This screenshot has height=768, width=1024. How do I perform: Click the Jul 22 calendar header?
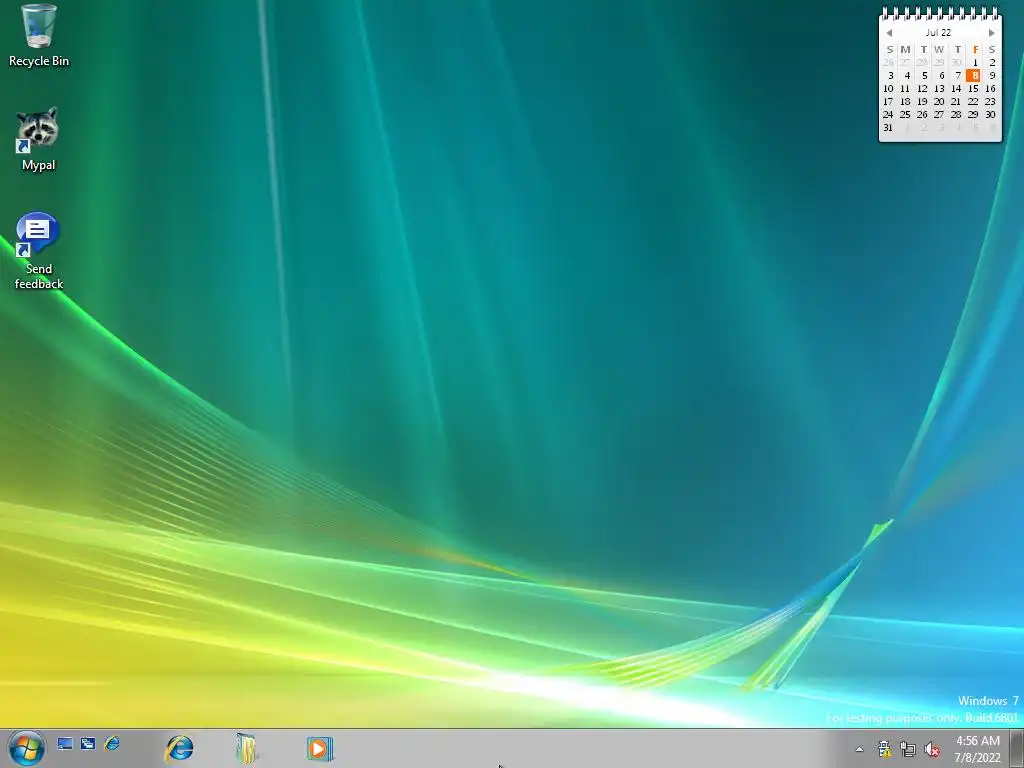(938, 33)
